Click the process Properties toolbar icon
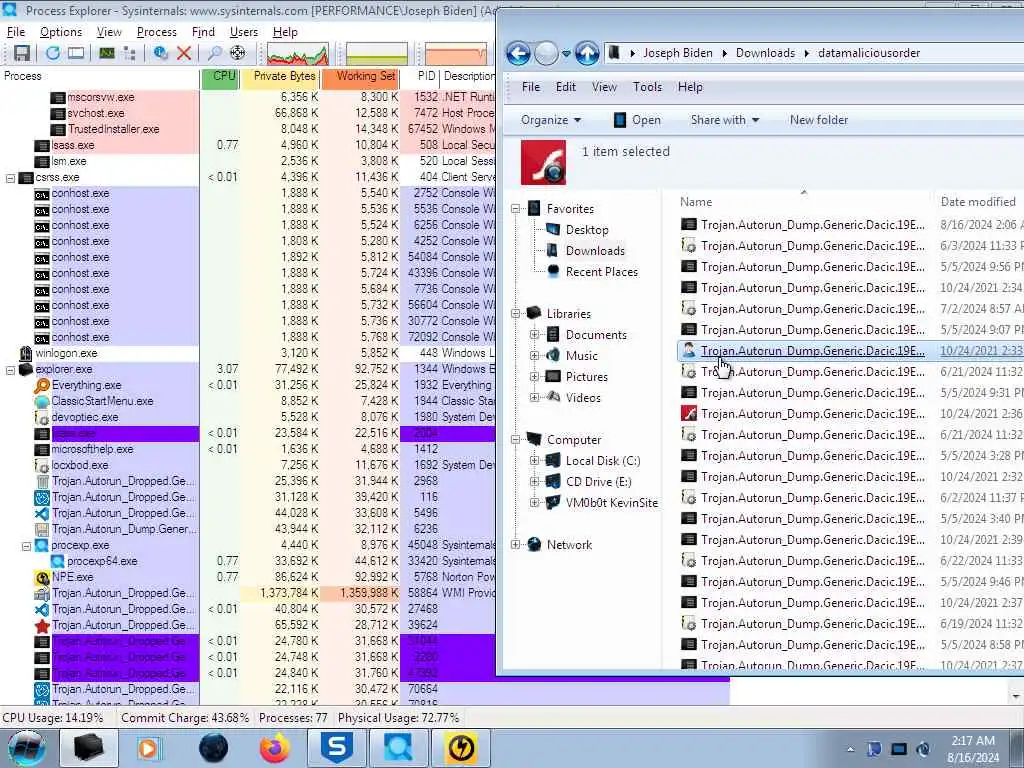Image resolution: width=1024 pixels, height=768 pixels. coord(160,54)
